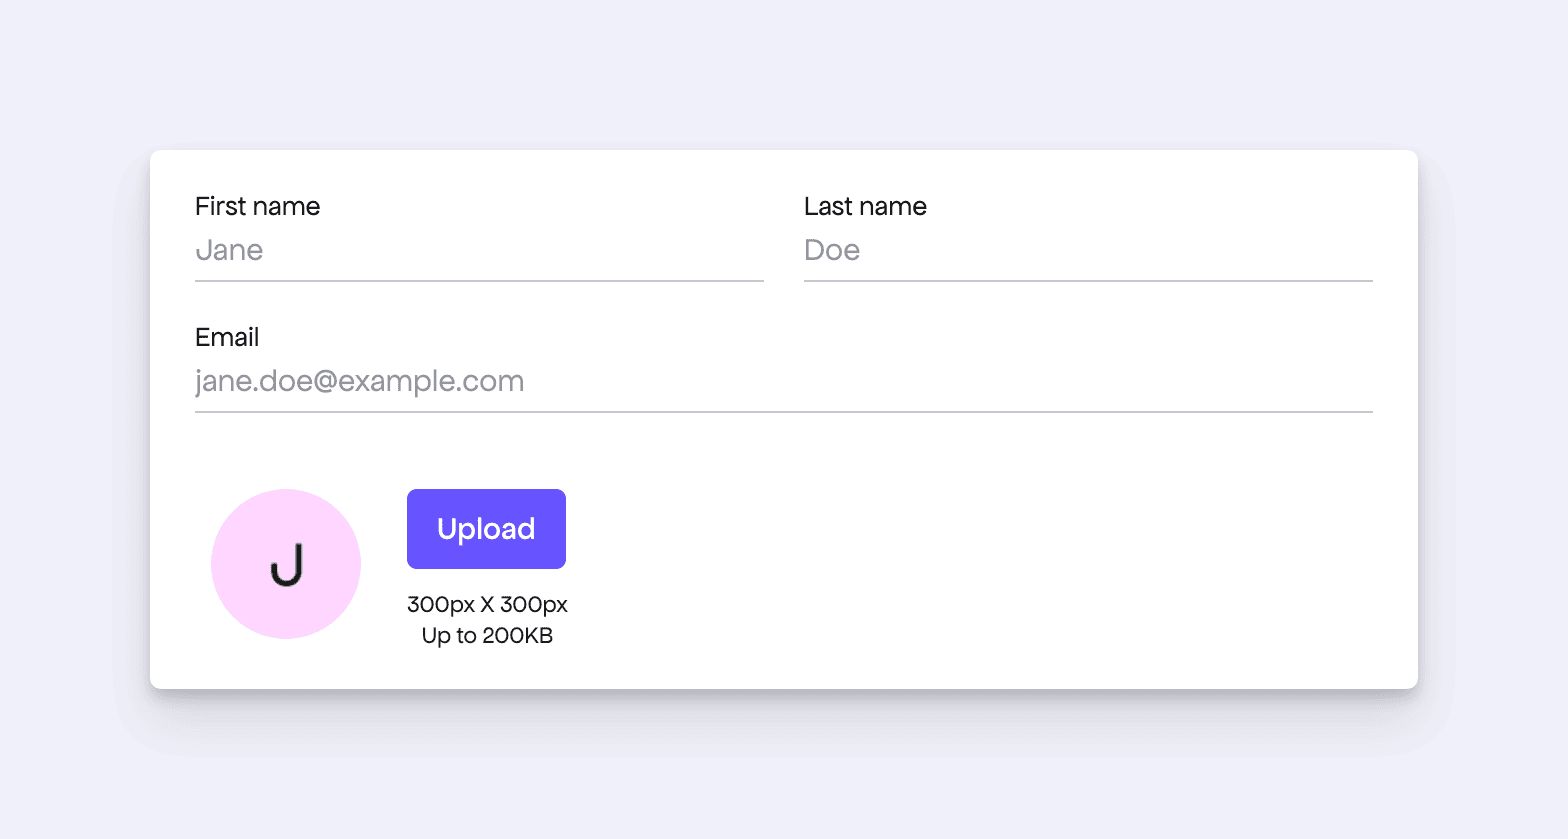The height and width of the screenshot is (839, 1568).
Task: Click the underline below Last name field
Action: (x=1088, y=281)
